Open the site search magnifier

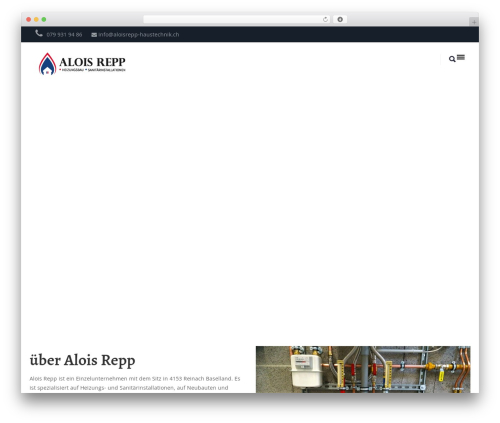[x=452, y=59]
